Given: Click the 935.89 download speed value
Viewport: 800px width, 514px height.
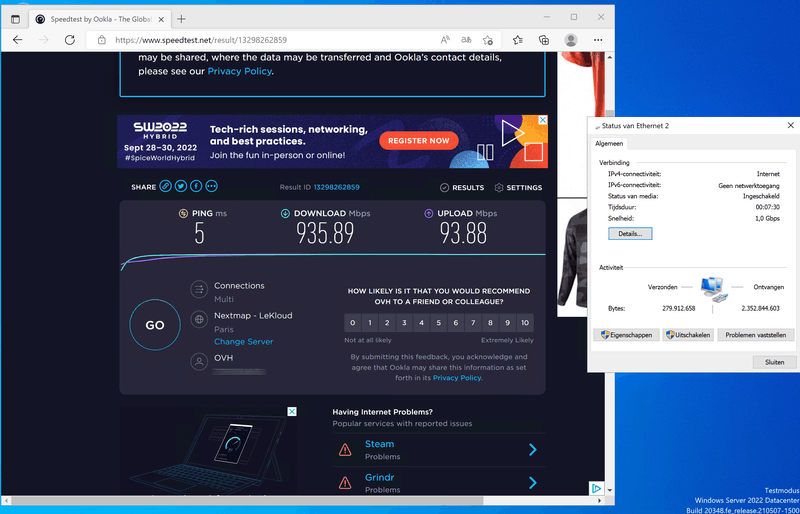Looking at the screenshot, I should tap(325, 233).
